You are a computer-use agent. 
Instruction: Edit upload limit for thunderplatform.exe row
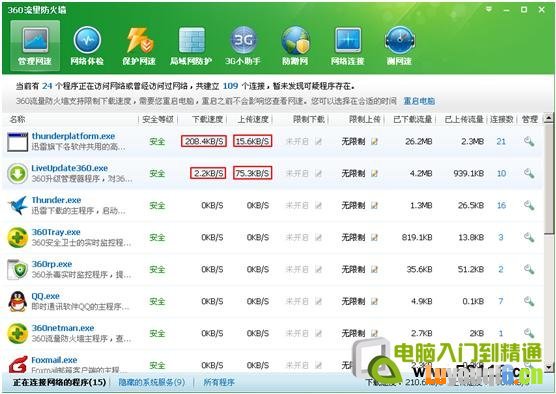374,141
